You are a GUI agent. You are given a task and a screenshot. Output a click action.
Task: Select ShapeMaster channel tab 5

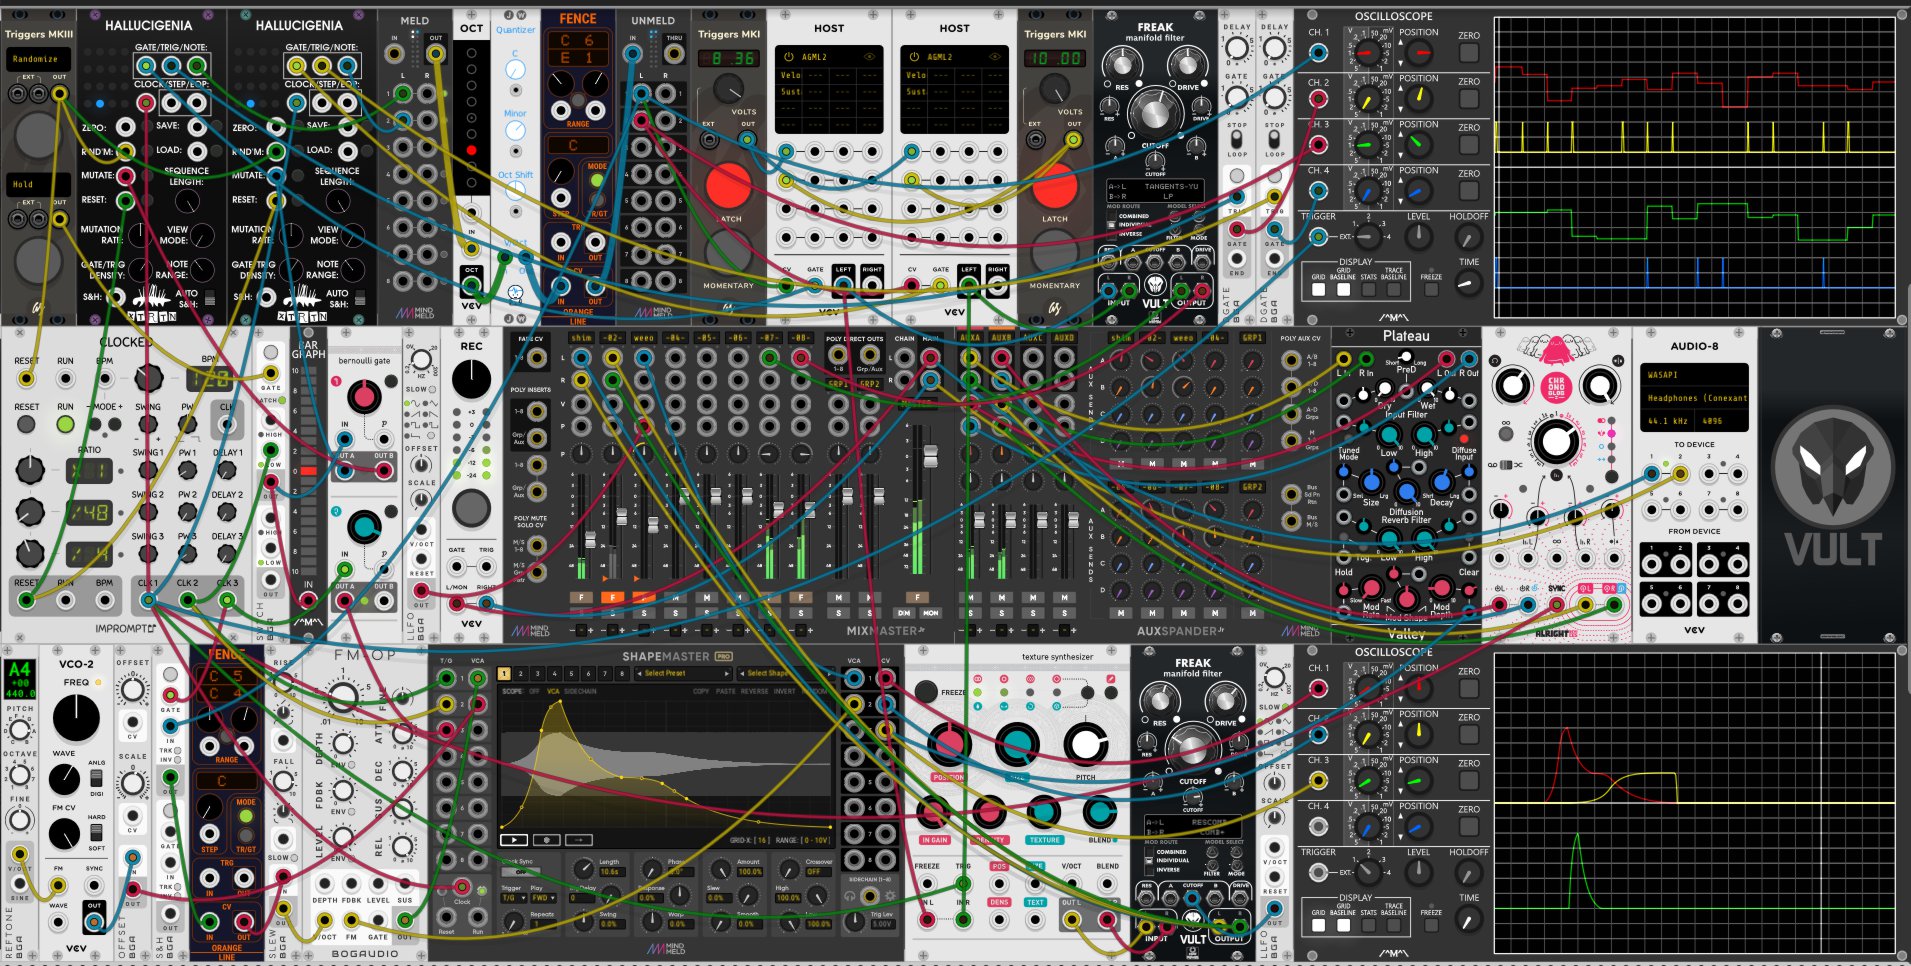[x=569, y=674]
